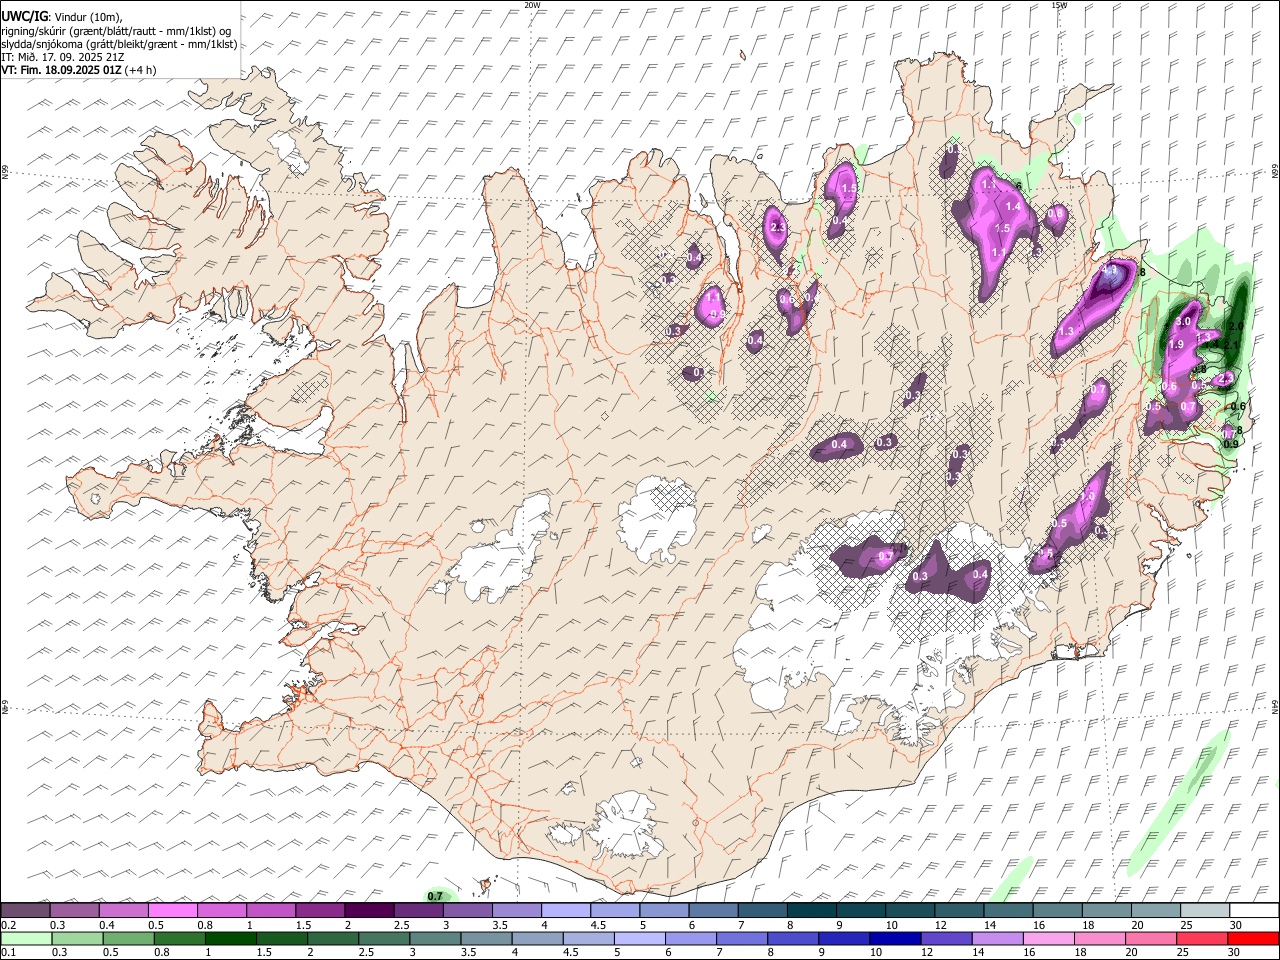1280x960 pixels.
Task: Click the dark purple 0.2 swatch in upper legend row
Action: [26, 911]
